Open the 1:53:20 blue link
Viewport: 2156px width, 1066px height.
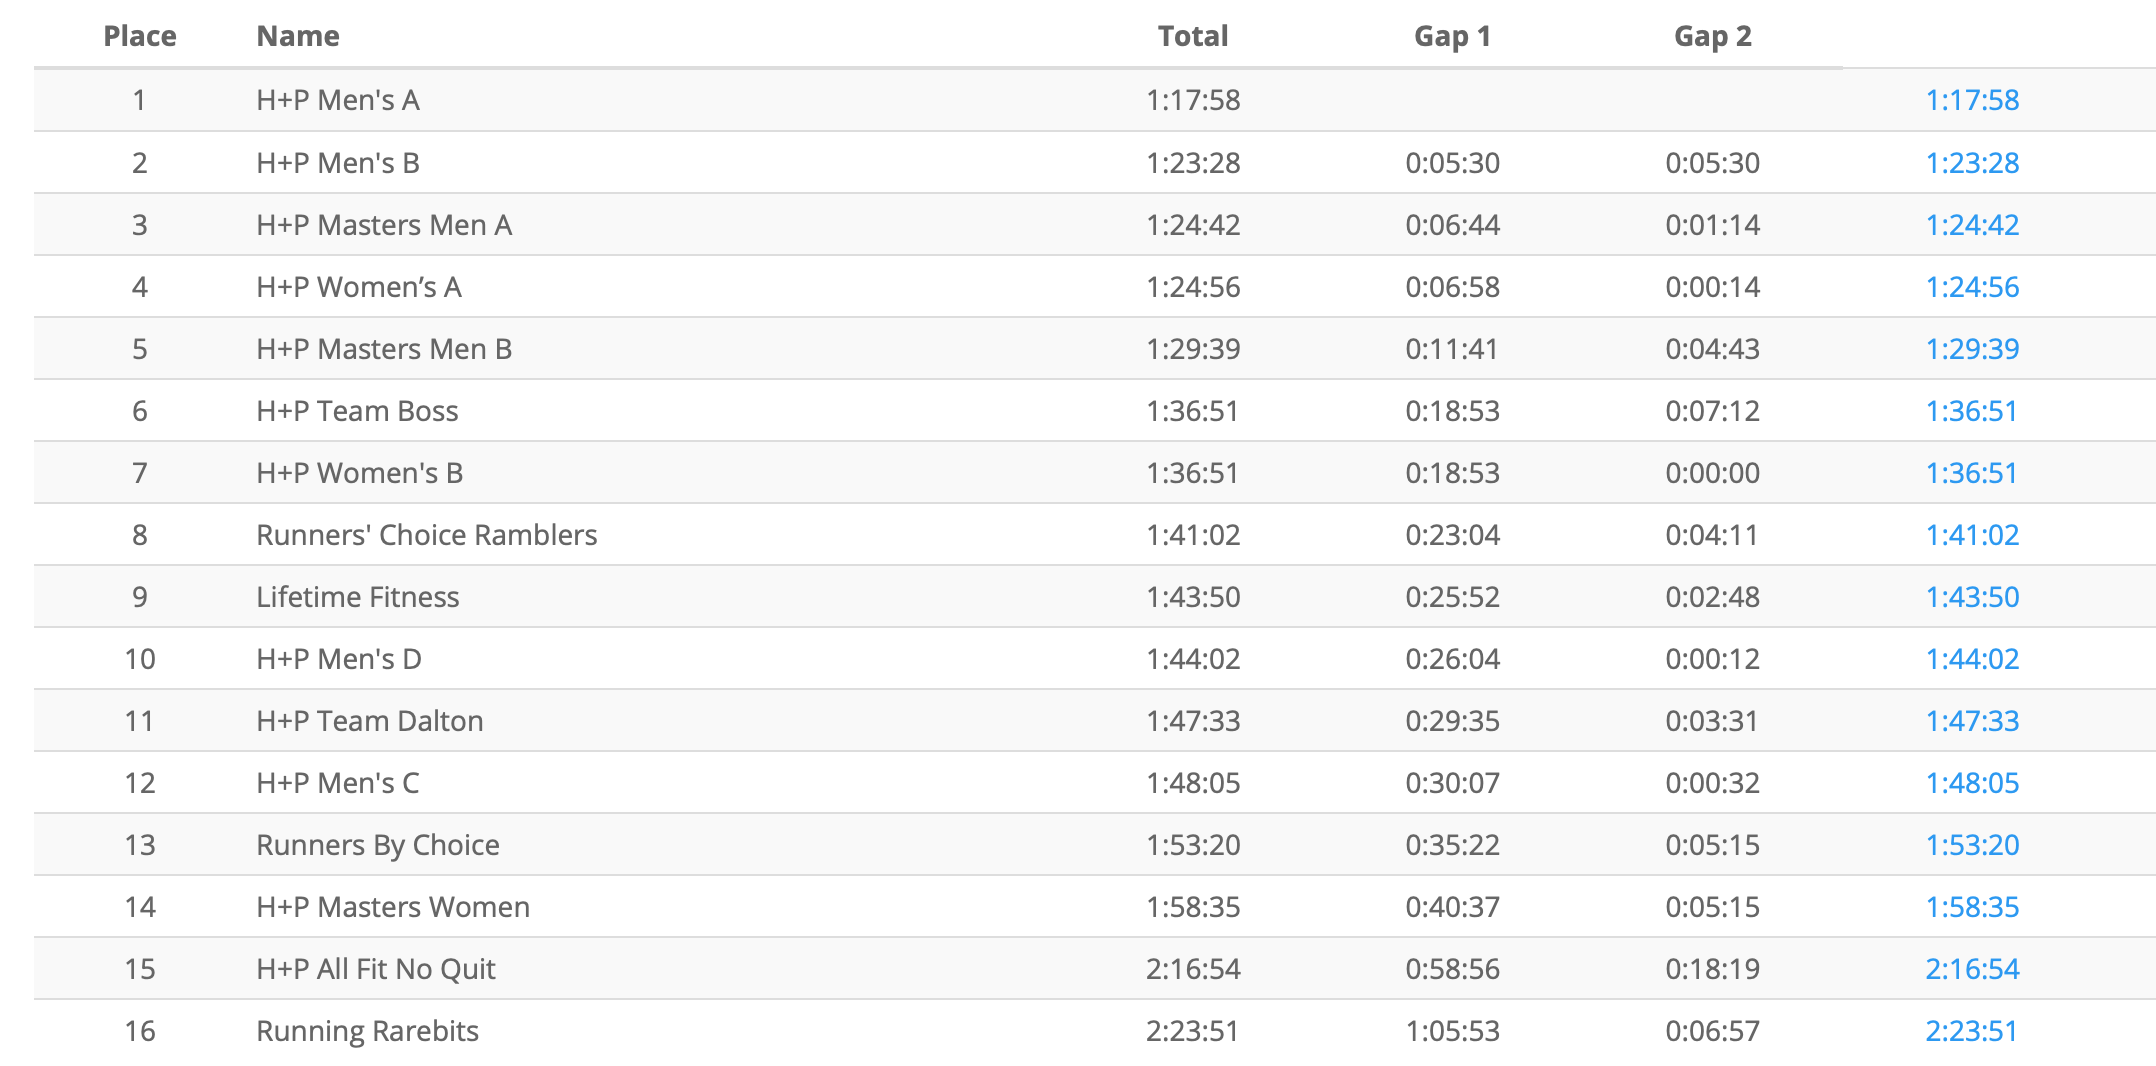1972,845
